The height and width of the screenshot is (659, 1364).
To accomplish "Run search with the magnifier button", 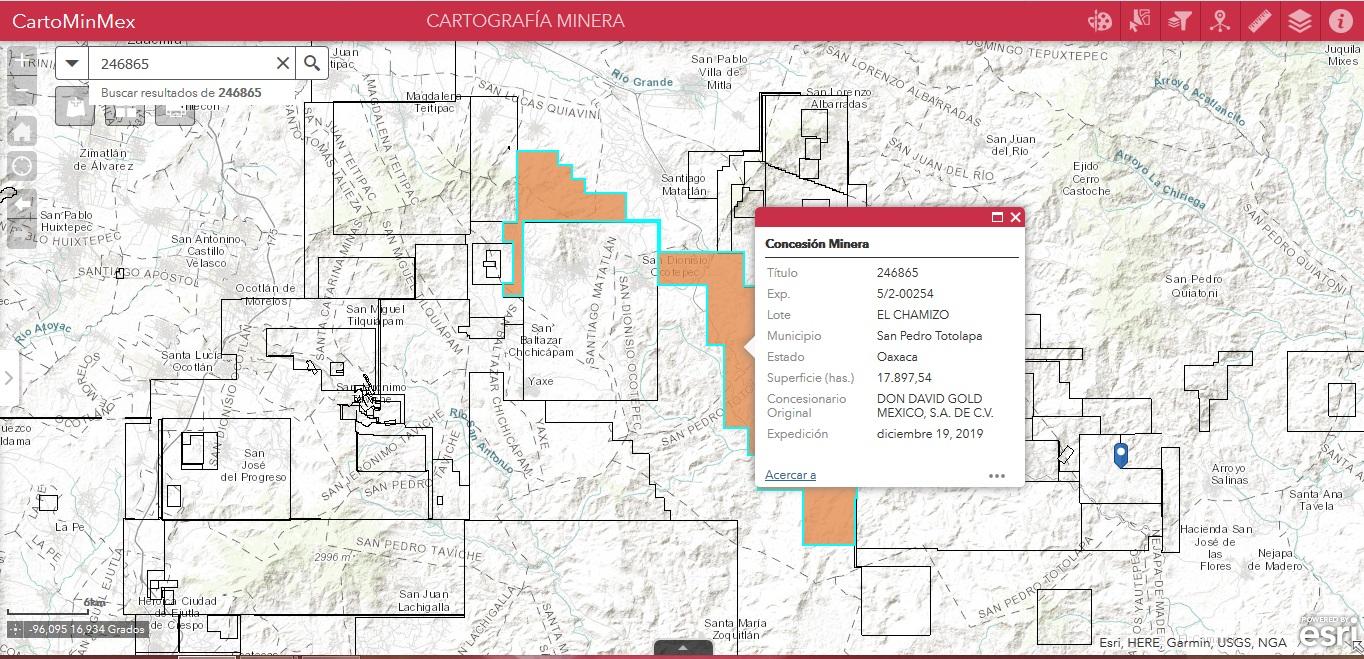I will click(312, 63).
